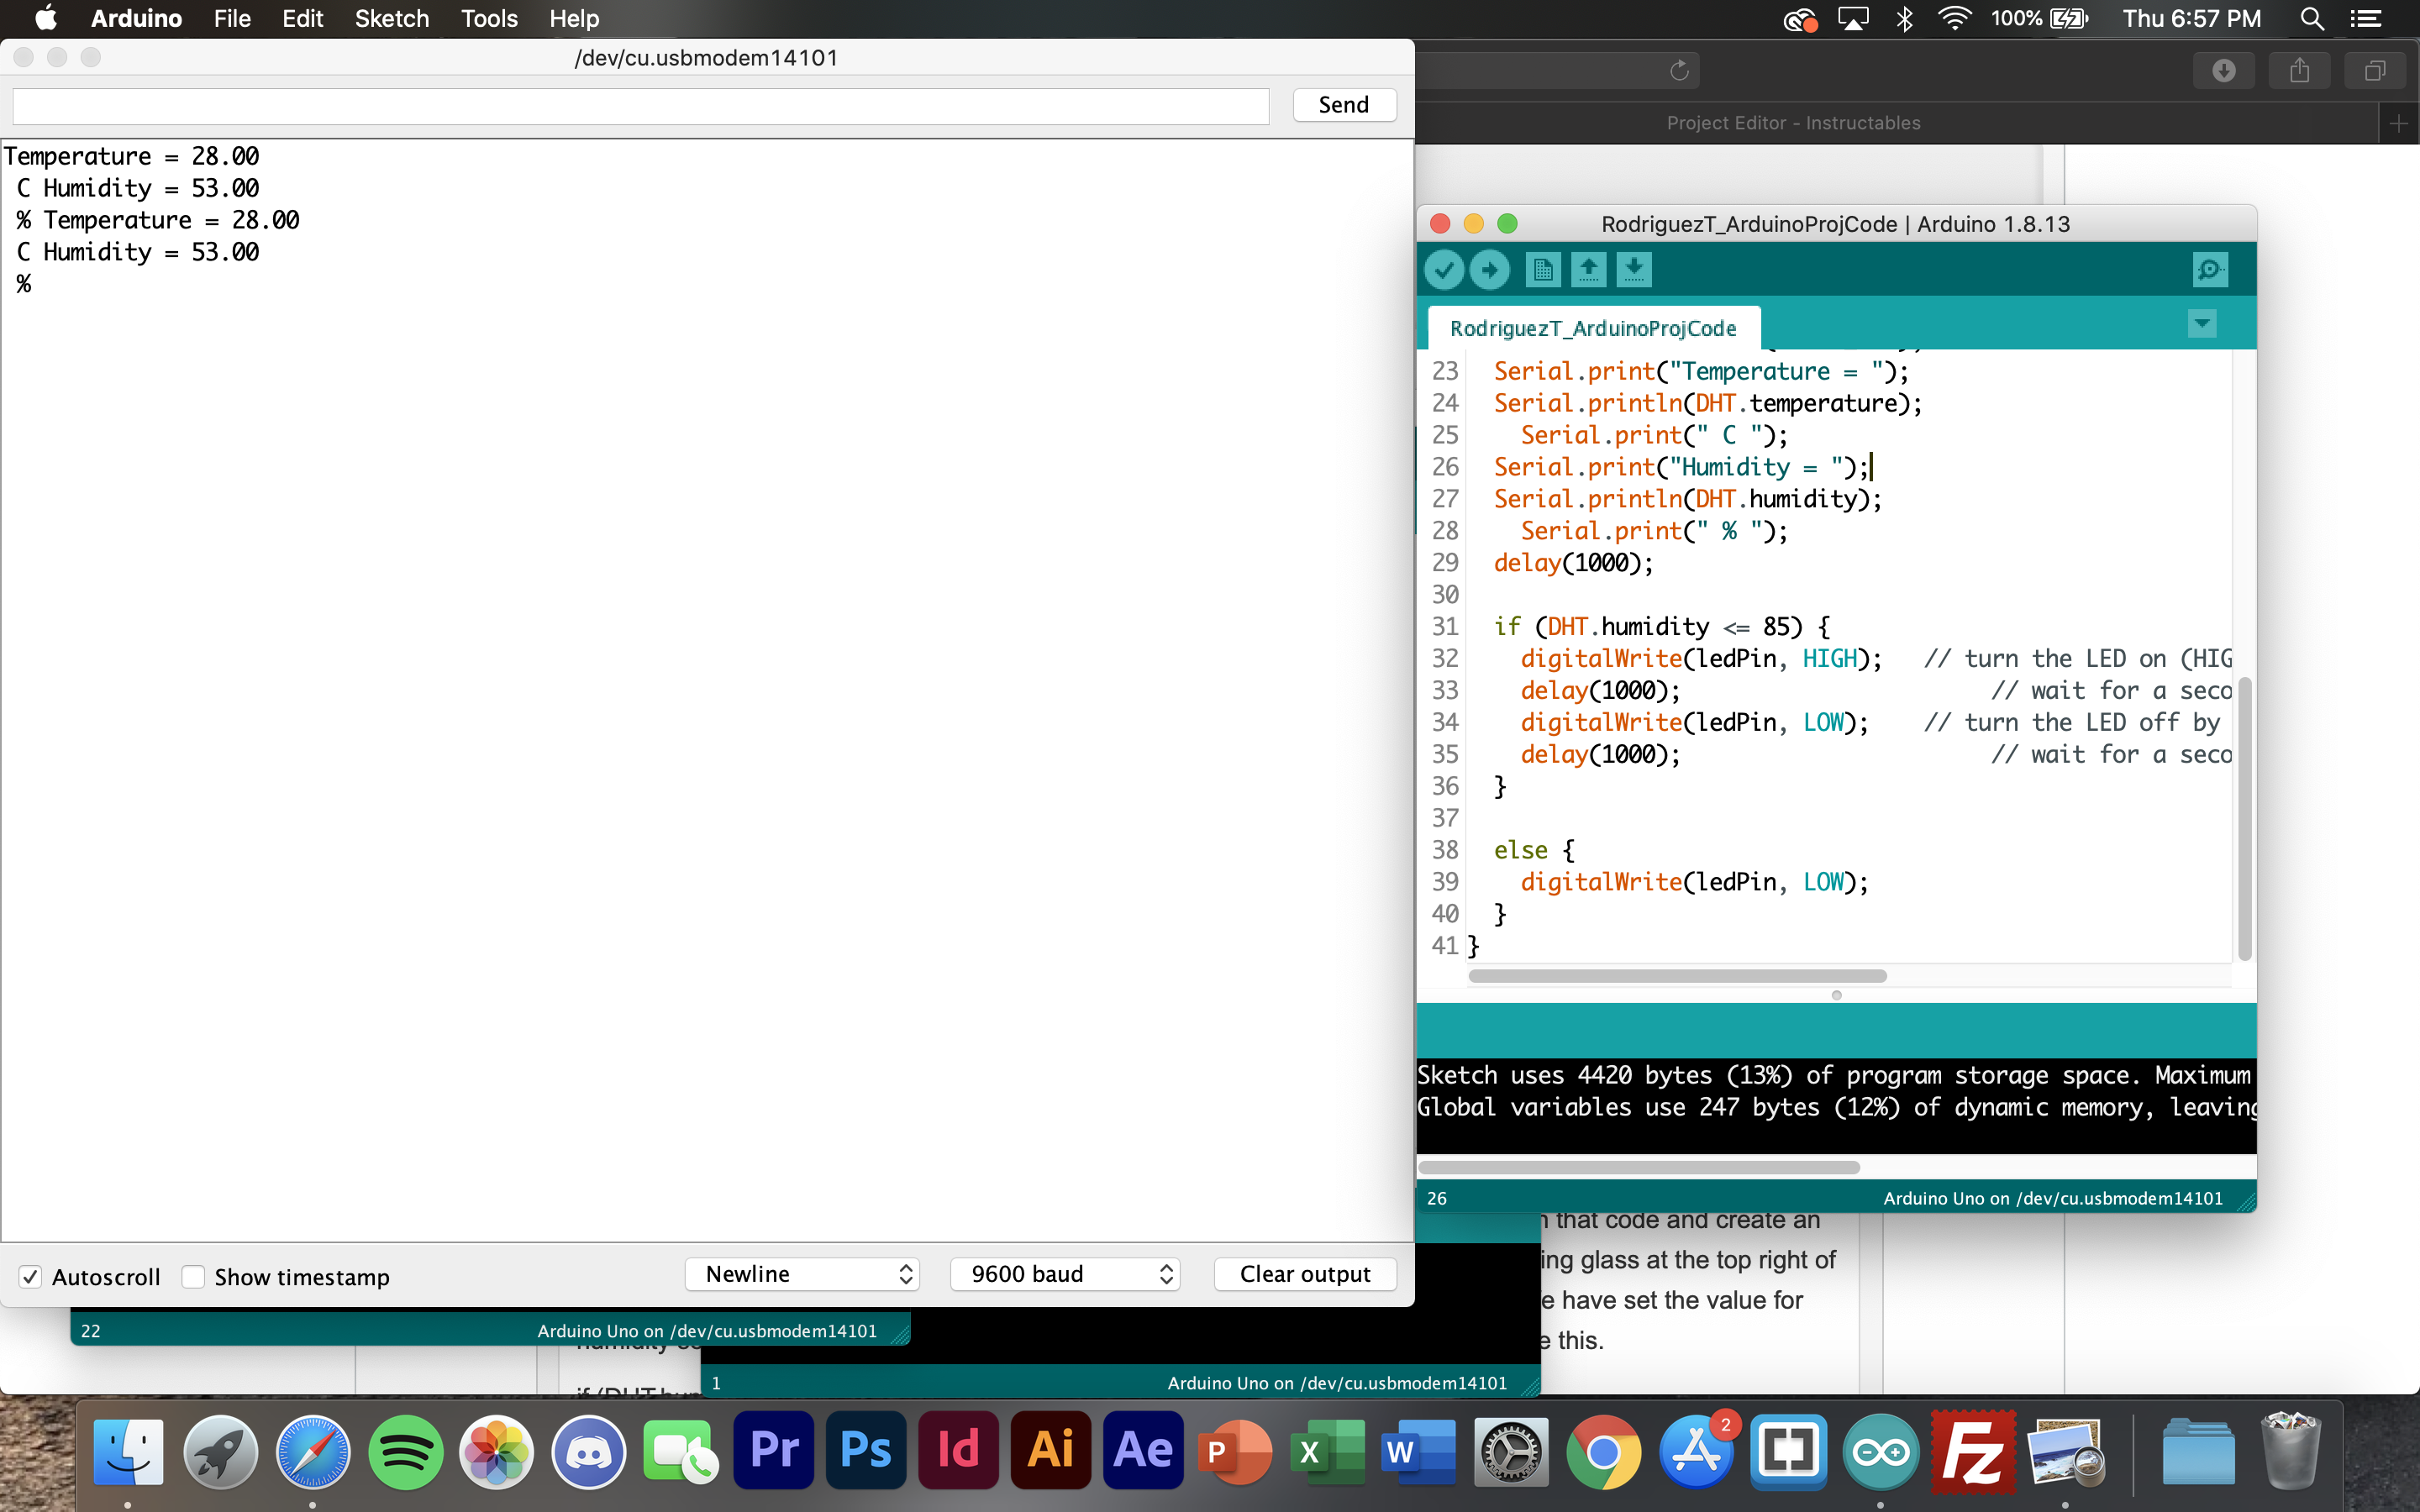Click the code editor horizontal scrollbar

(1677, 976)
